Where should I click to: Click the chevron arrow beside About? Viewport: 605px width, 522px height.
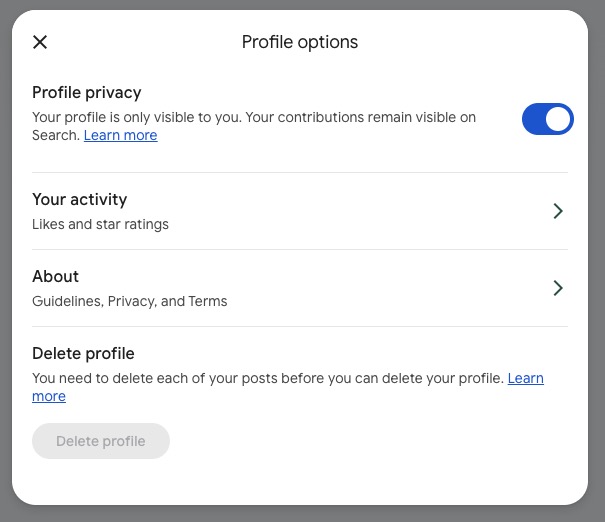pos(558,288)
